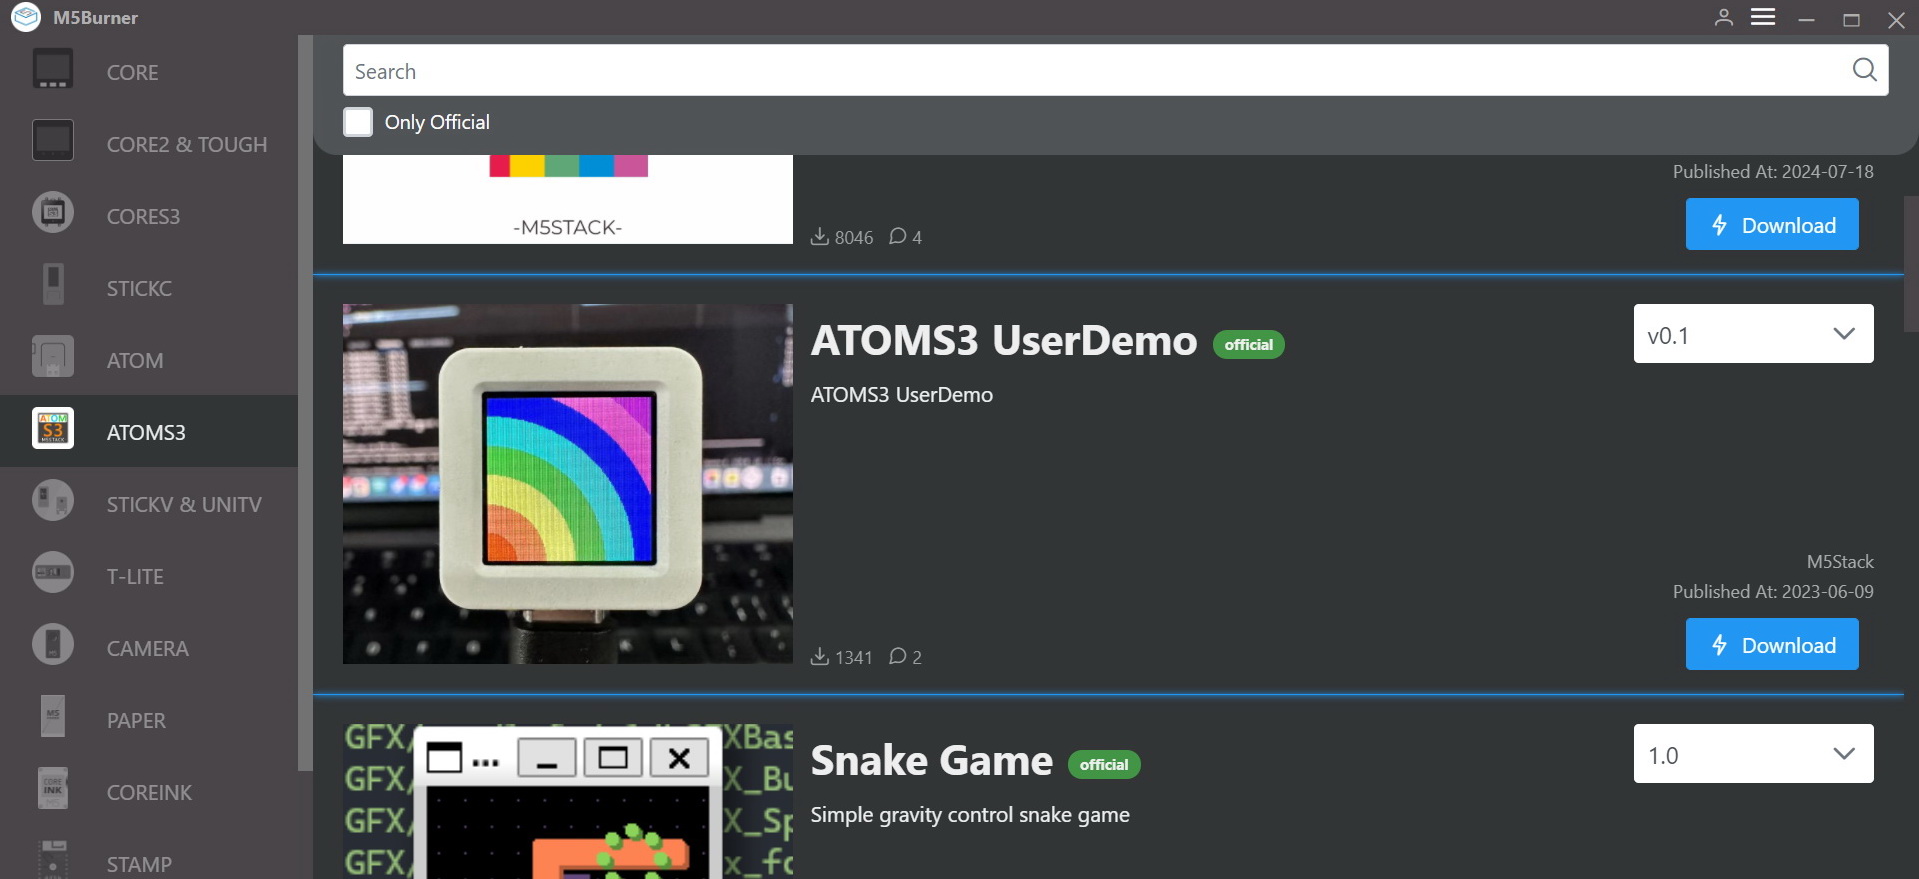The width and height of the screenshot is (1919, 879).
Task: Click the M5Burner logo icon
Action: pos(25,17)
